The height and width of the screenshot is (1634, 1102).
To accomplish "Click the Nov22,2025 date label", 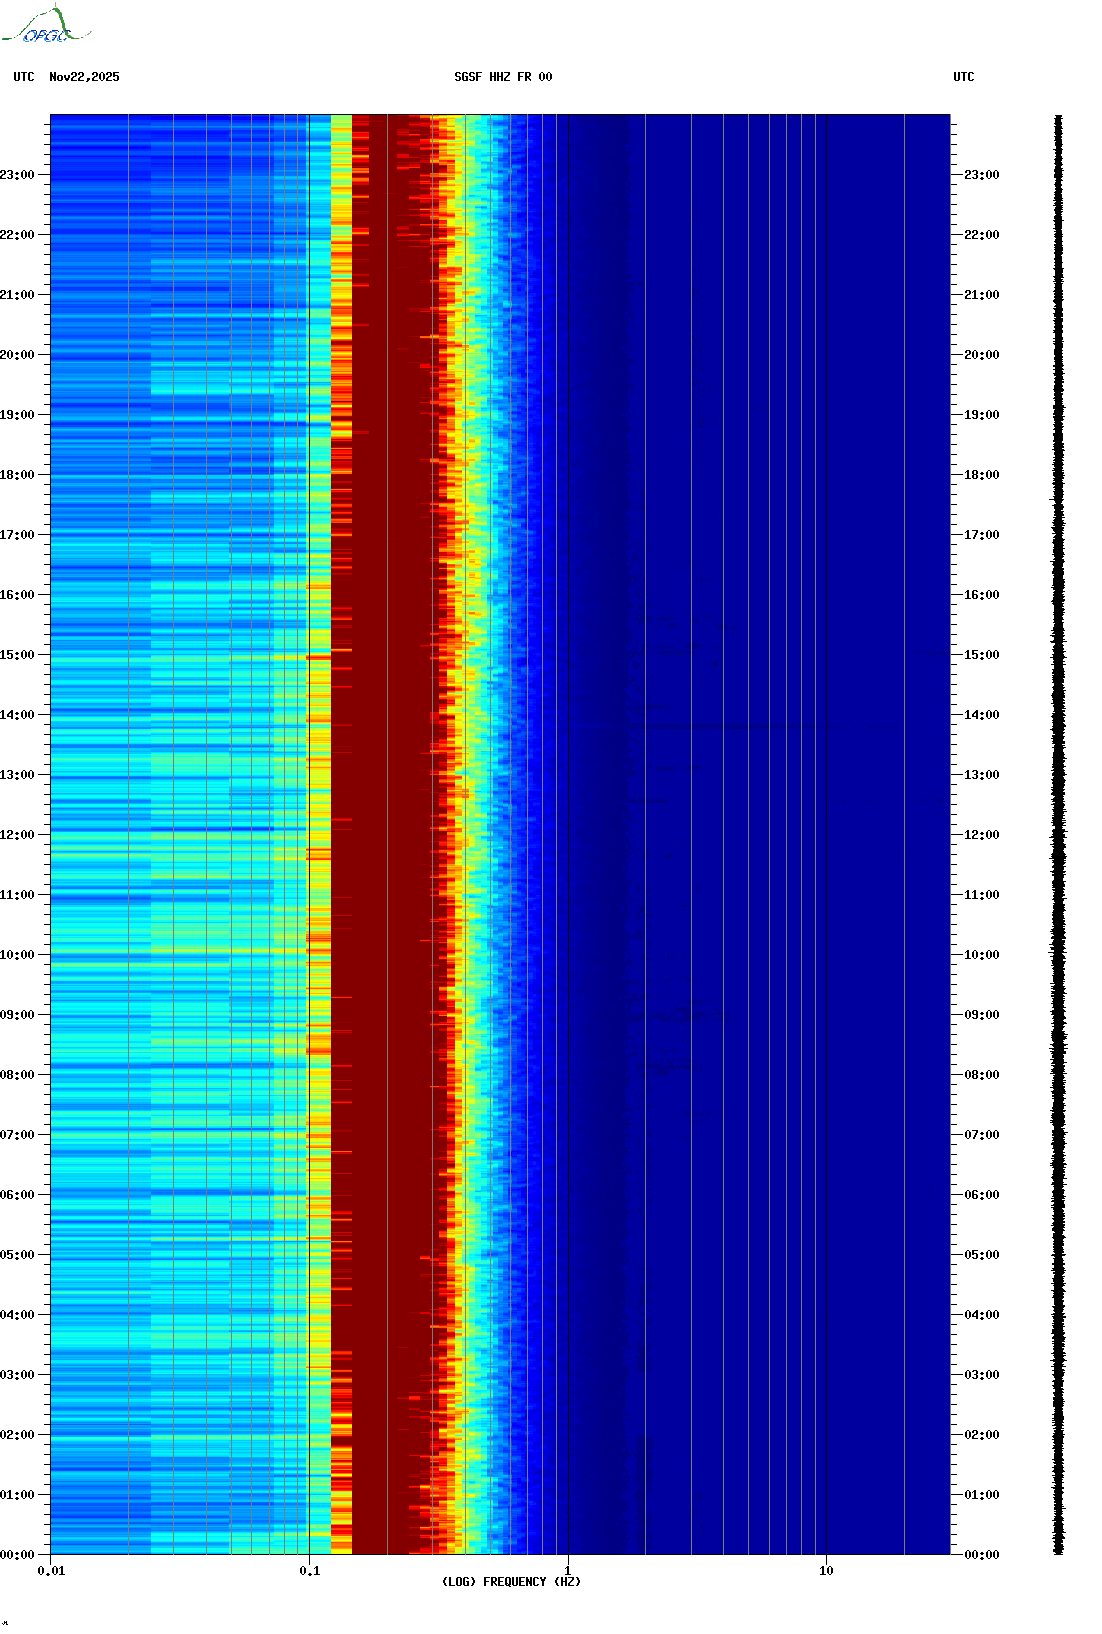I will [84, 77].
